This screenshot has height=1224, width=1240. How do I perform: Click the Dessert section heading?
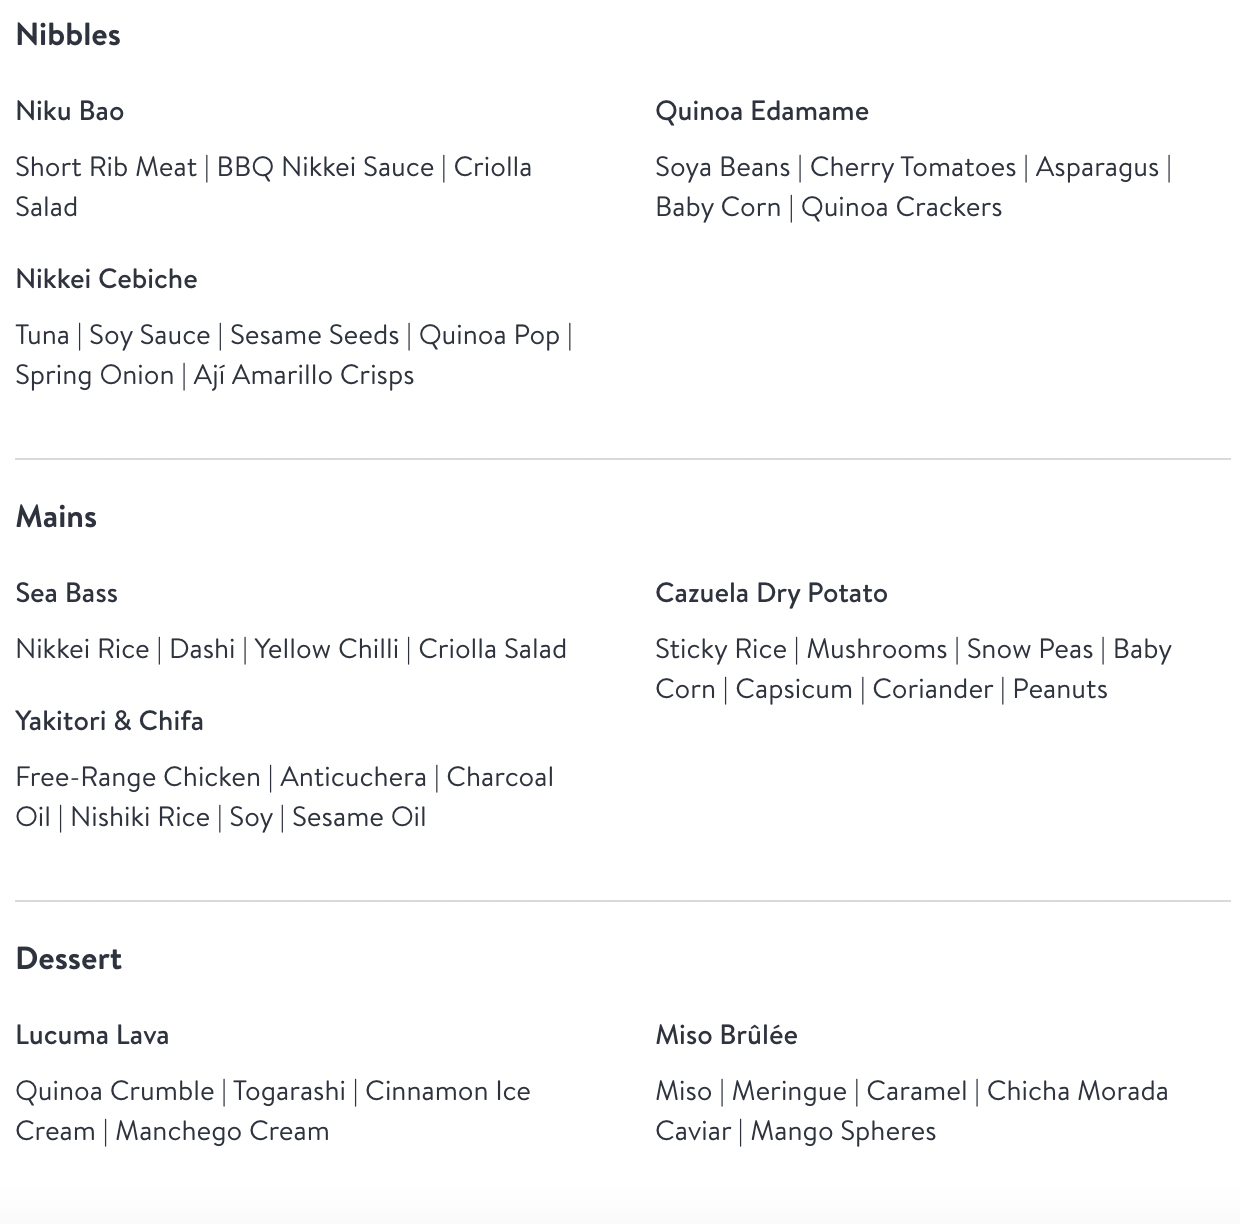pos(69,959)
